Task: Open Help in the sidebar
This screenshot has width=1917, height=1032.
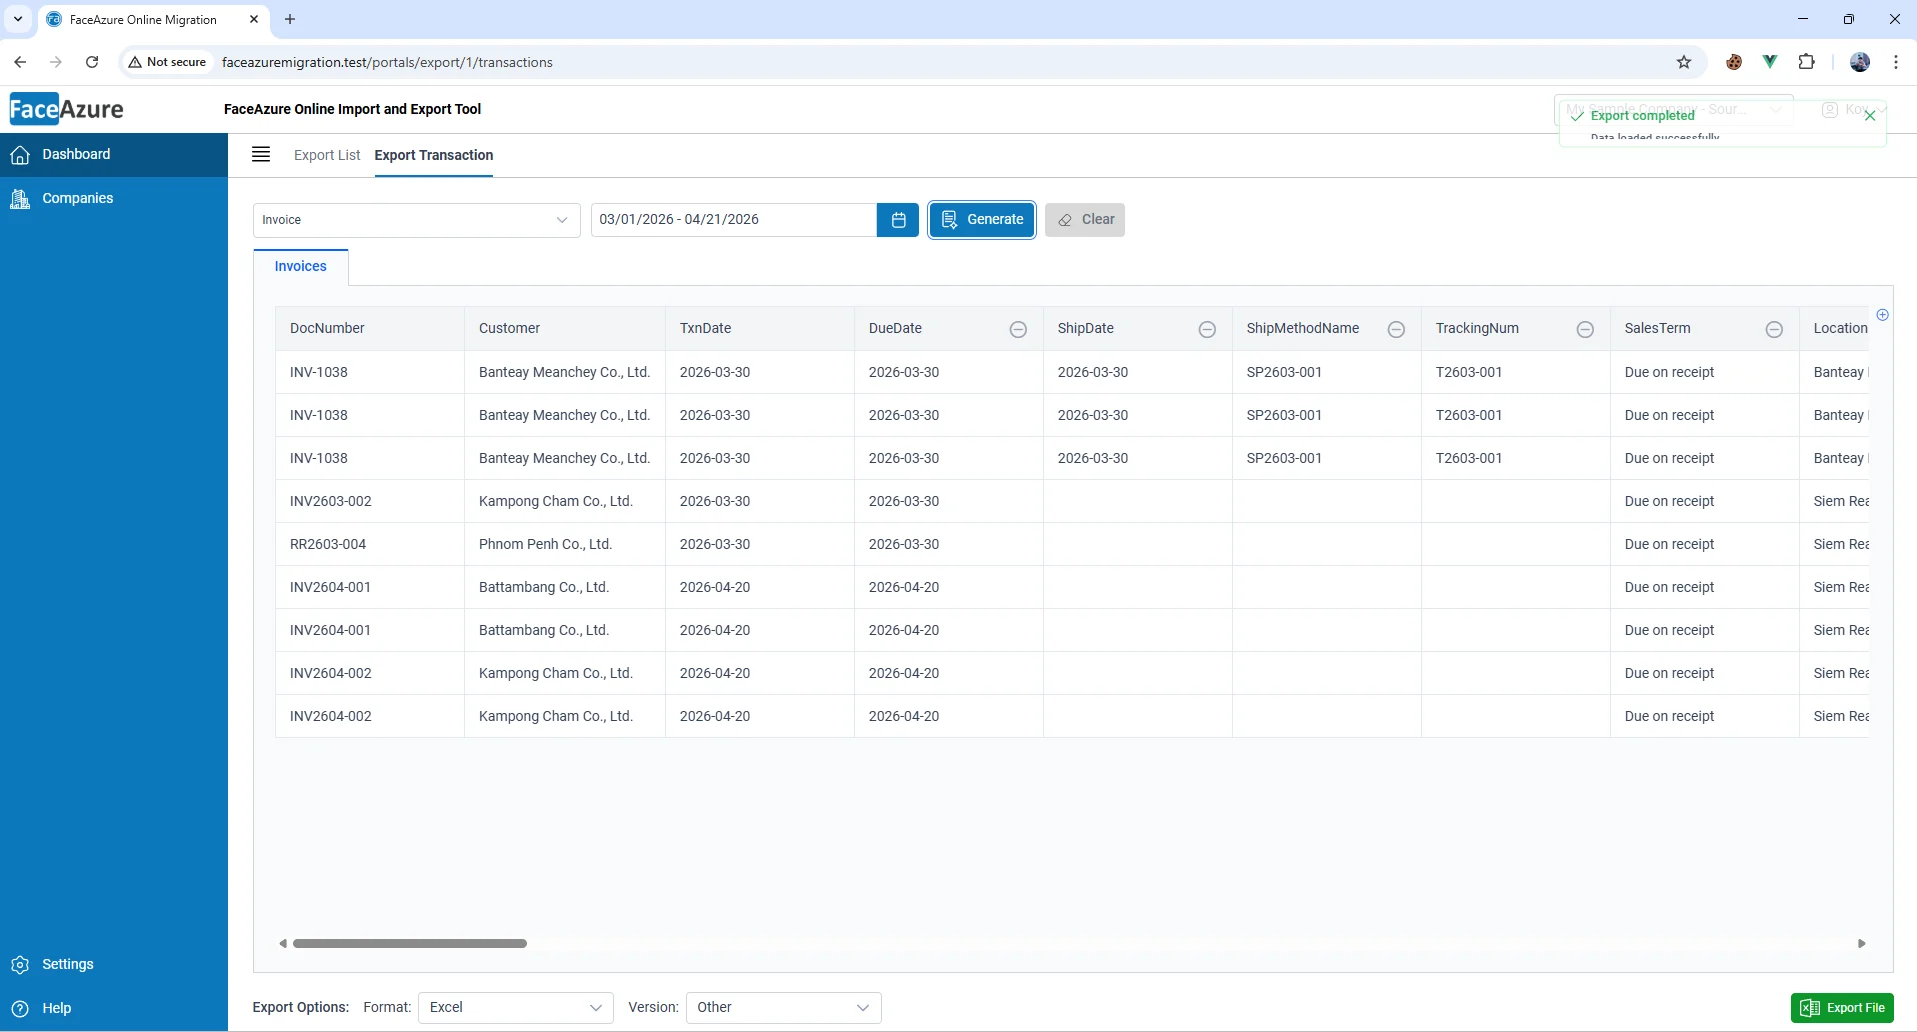Action: pos(114,1008)
